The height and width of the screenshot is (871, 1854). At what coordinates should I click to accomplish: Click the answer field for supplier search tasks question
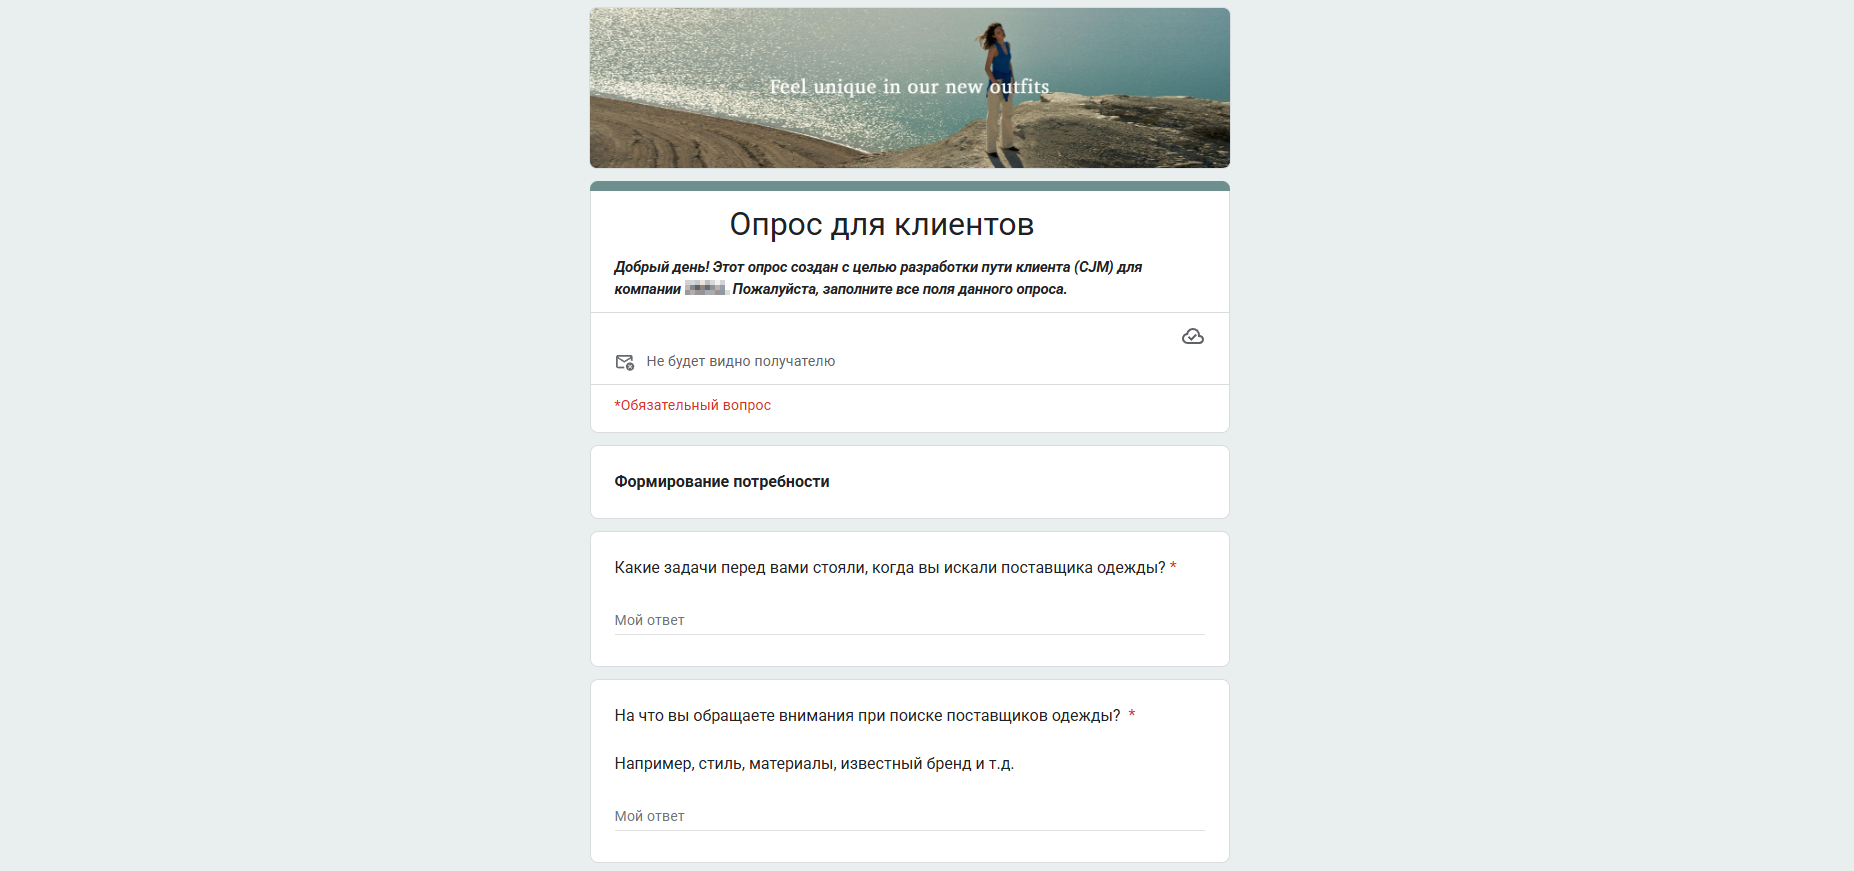(x=909, y=621)
